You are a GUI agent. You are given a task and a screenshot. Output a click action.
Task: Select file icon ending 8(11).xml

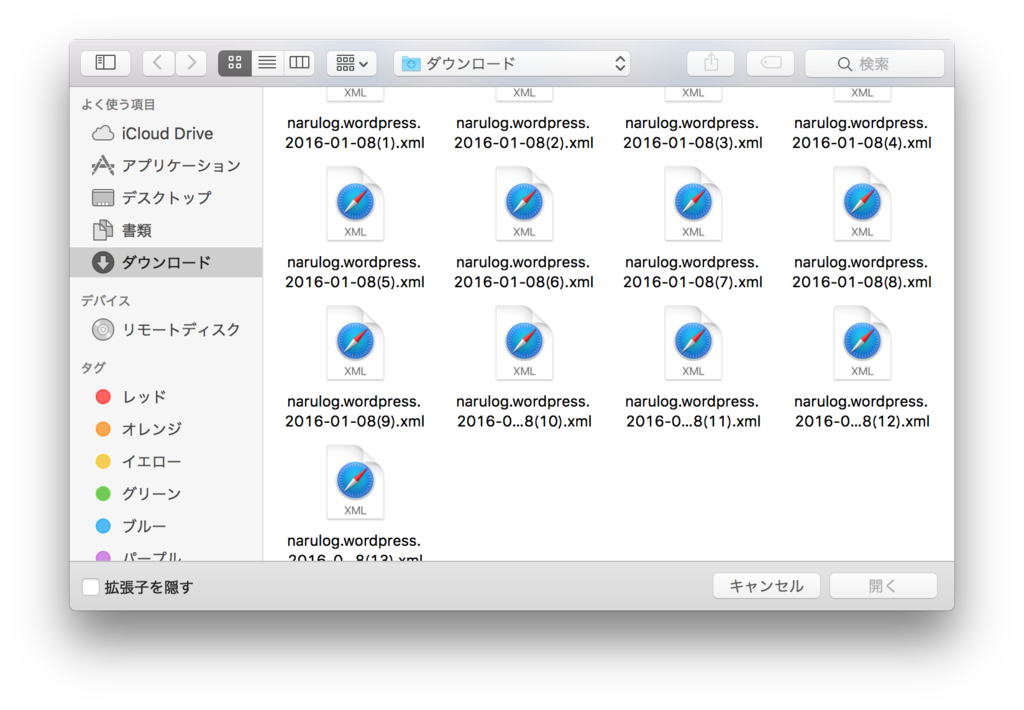click(x=693, y=343)
